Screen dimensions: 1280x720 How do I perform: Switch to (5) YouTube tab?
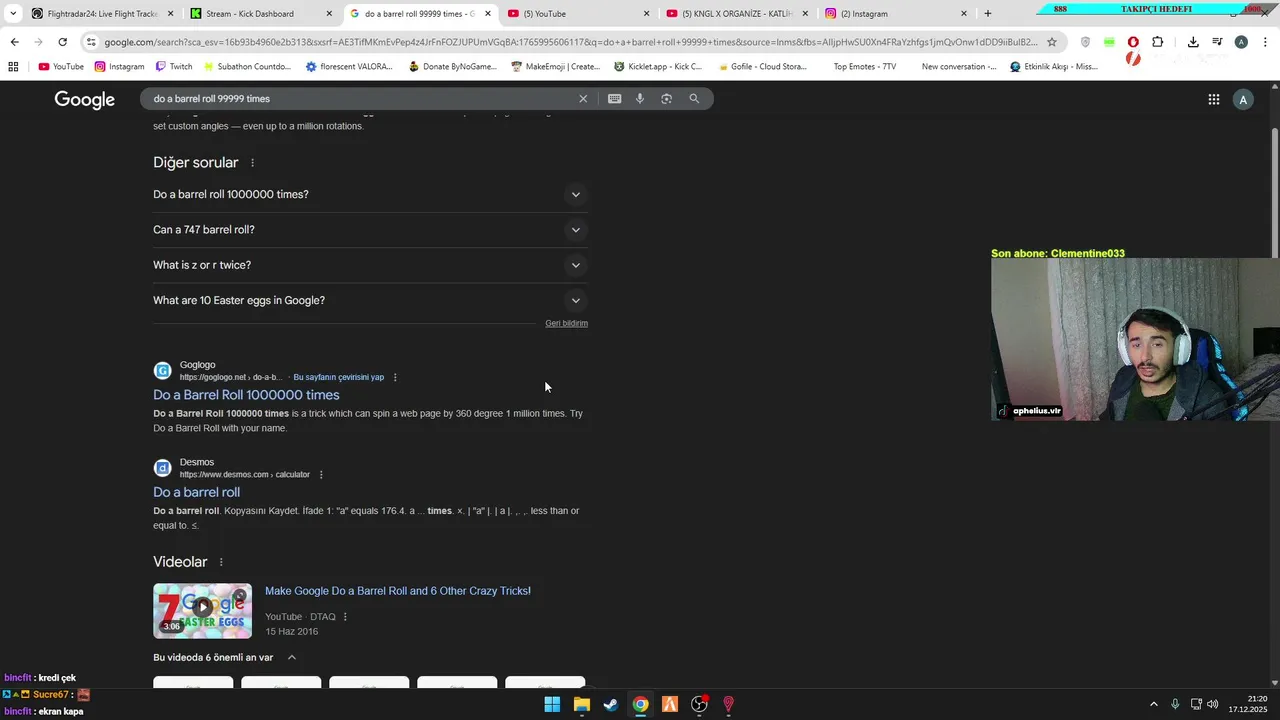pyautogui.click(x=578, y=14)
